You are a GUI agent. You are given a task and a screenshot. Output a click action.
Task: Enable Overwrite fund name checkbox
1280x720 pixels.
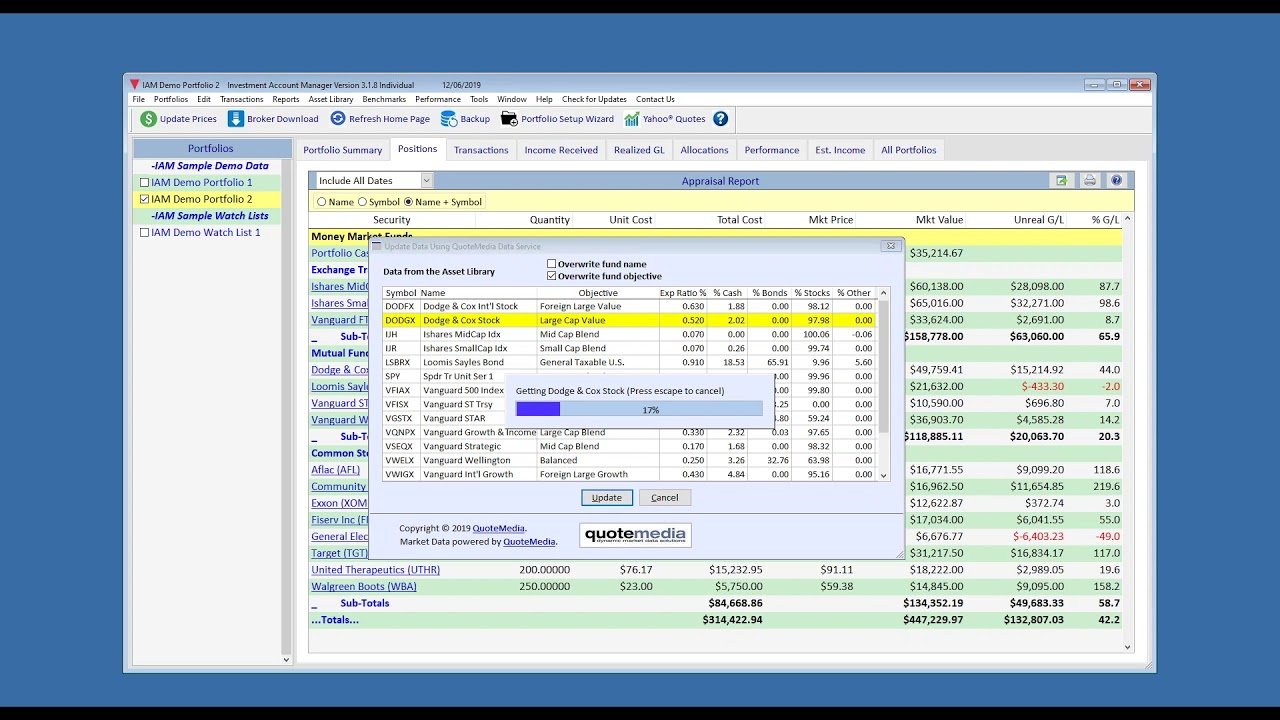click(551, 264)
